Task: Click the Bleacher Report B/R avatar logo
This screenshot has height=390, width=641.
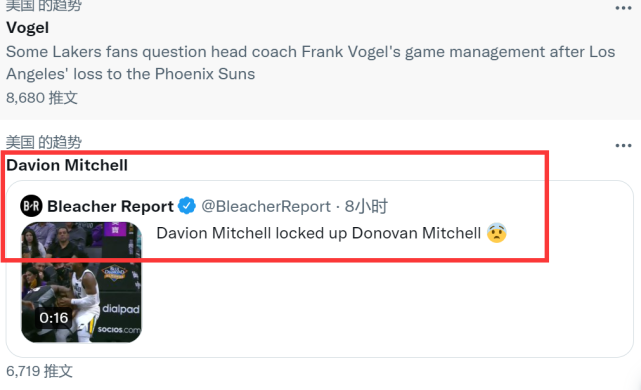Action: pos(31,206)
